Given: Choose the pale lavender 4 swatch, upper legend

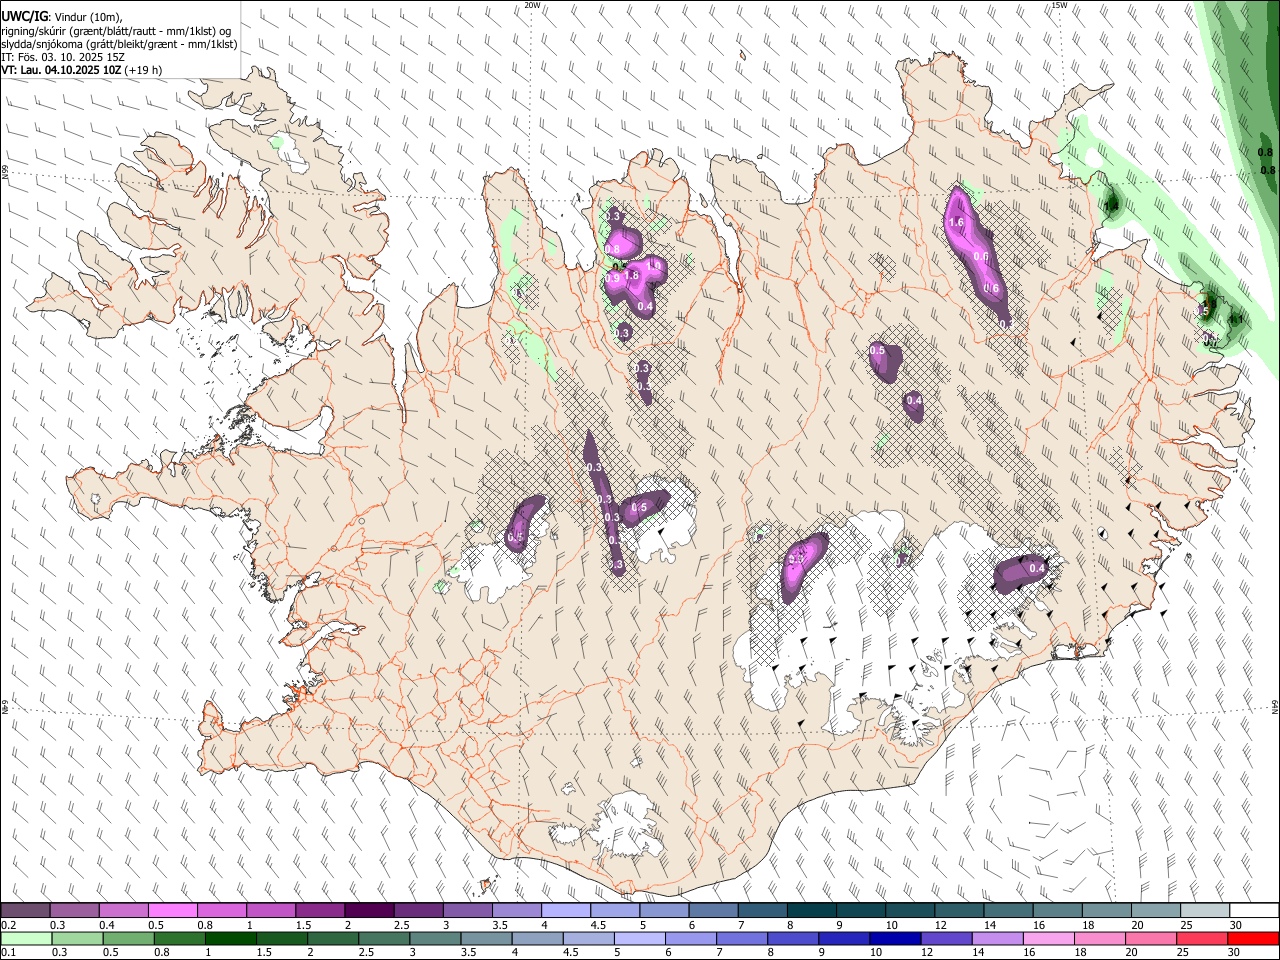Looking at the screenshot, I should [x=565, y=911].
